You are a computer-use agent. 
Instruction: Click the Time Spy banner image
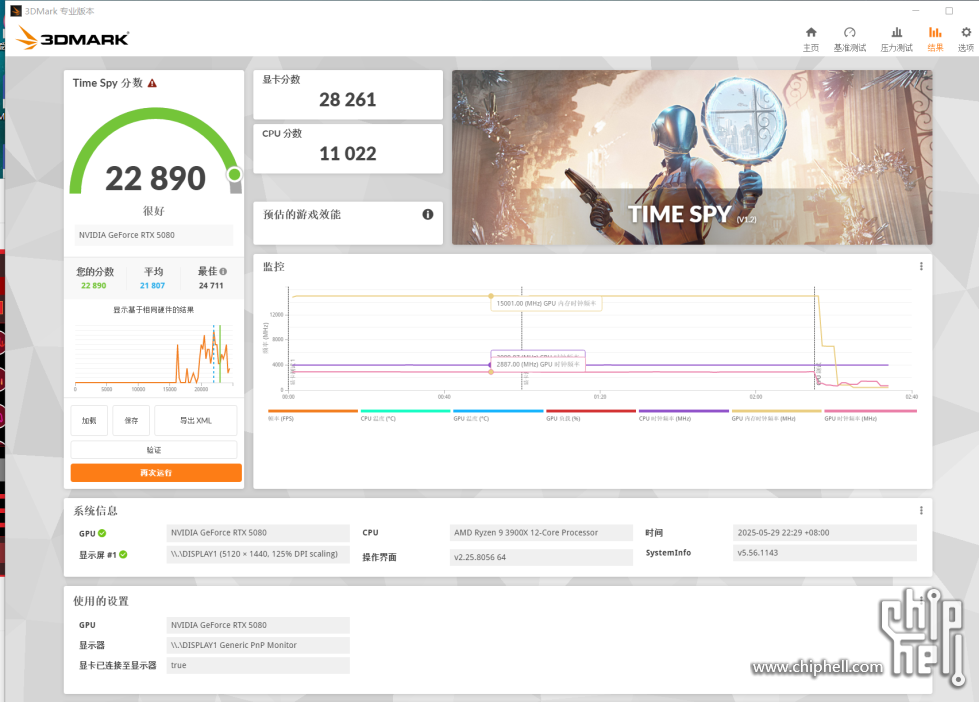692,157
